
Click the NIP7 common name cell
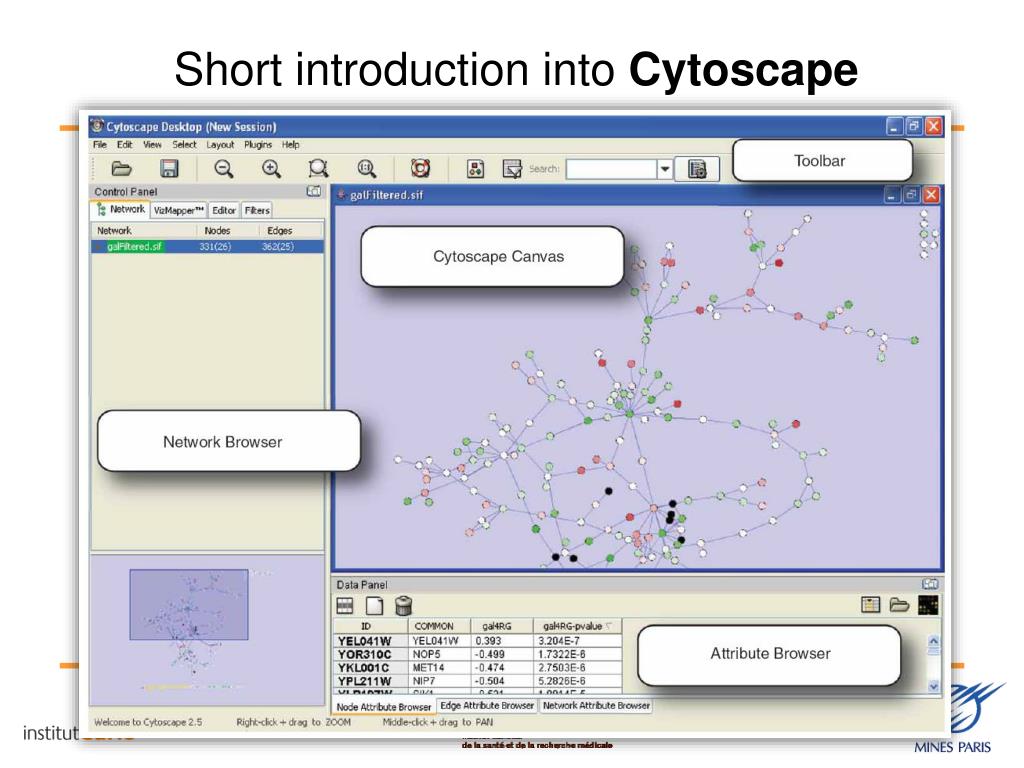(x=440, y=681)
